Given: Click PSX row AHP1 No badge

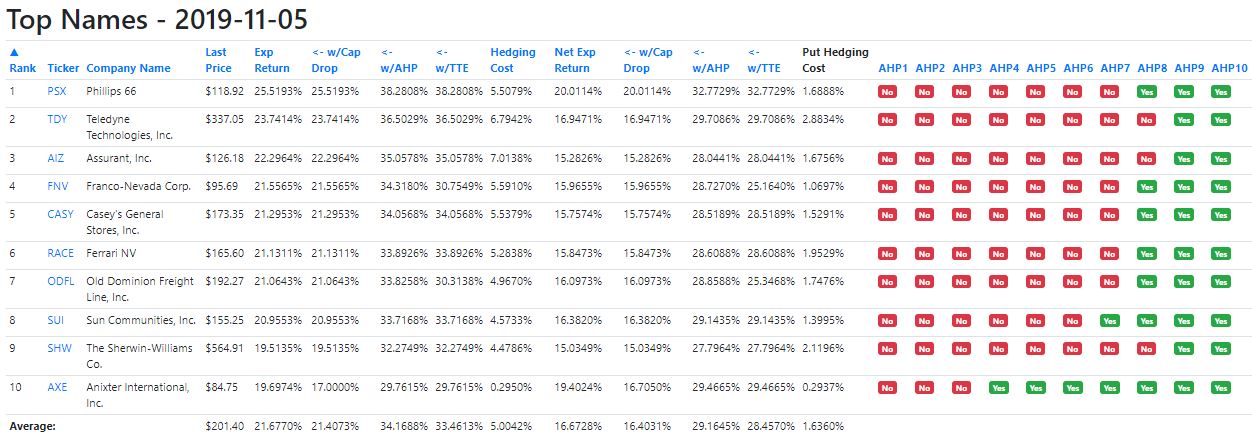Looking at the screenshot, I should tap(887, 92).
